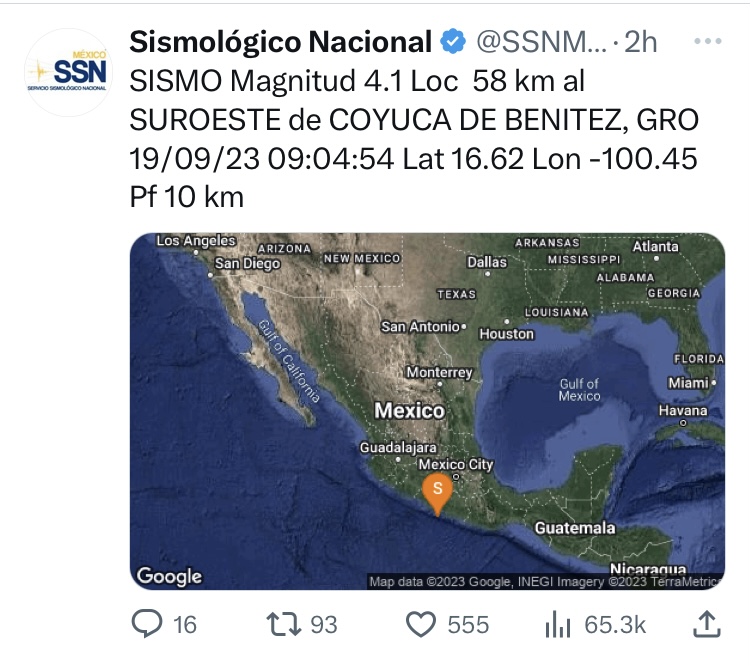Click the tweet text about SISMO Magnitud 4.1
750x666 pixels.
pyautogui.click(x=414, y=138)
